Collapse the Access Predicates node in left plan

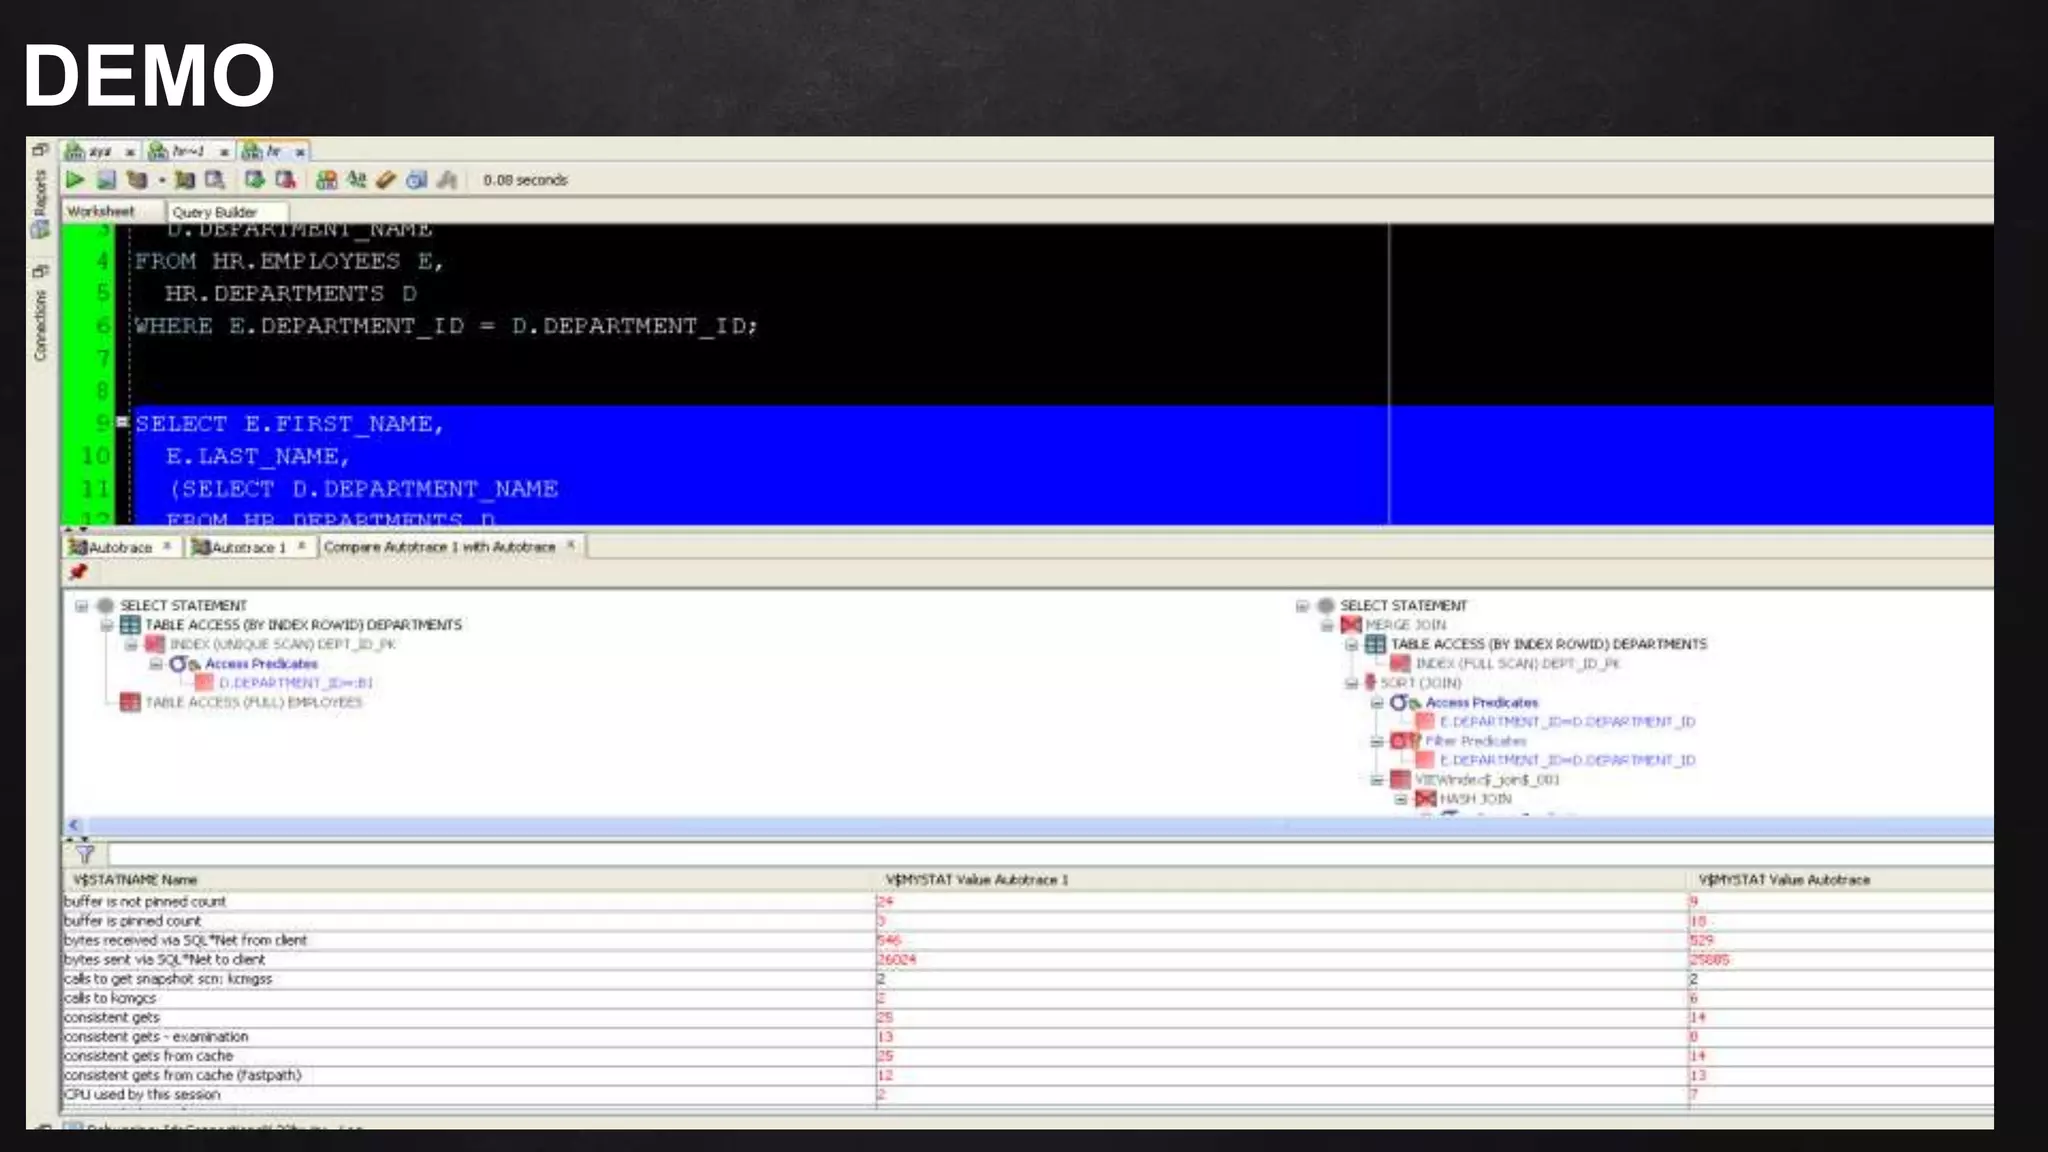[x=156, y=664]
